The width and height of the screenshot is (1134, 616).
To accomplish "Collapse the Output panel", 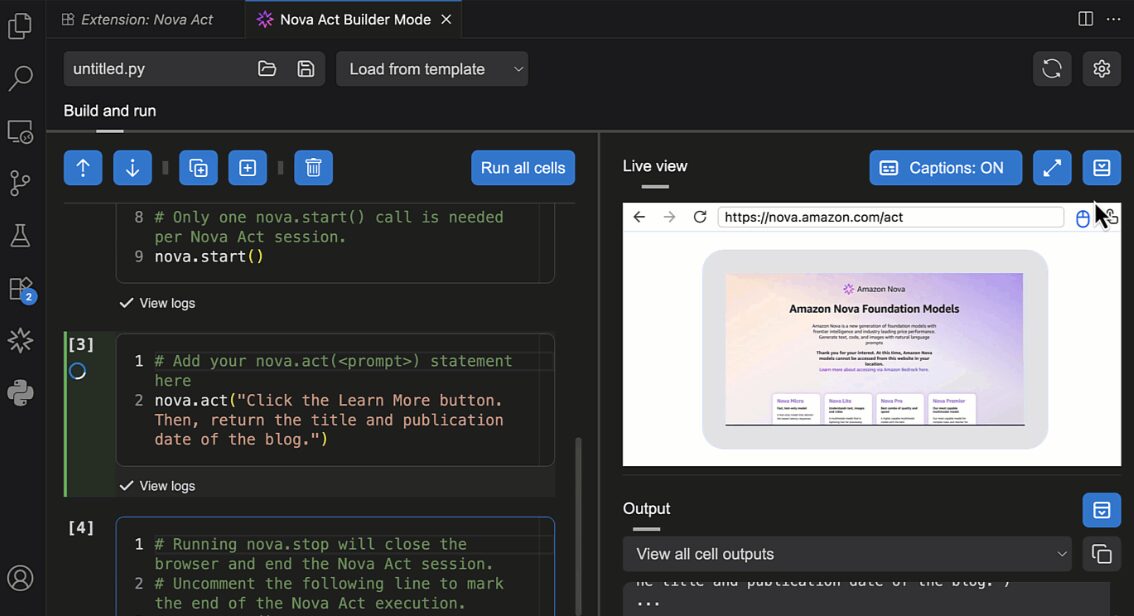I will (1101, 510).
